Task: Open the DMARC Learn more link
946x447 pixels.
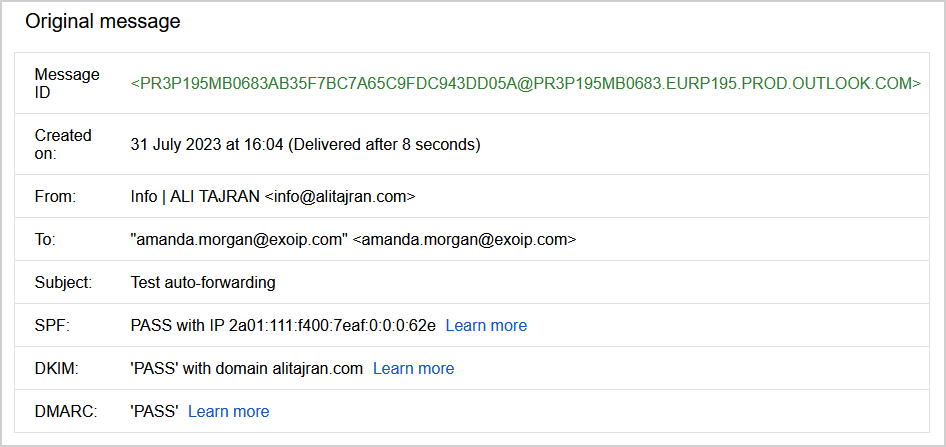Action: pyautogui.click(x=228, y=412)
